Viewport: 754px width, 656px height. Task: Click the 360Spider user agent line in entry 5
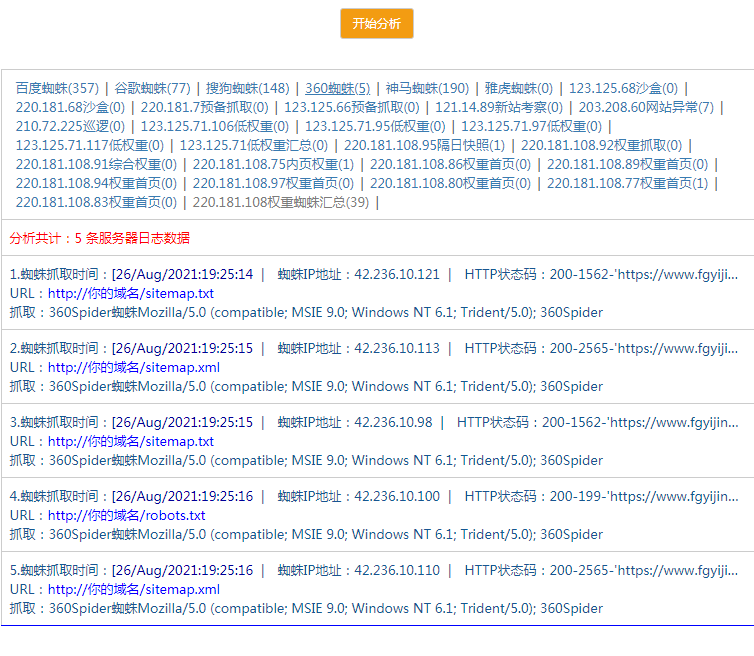306,609
